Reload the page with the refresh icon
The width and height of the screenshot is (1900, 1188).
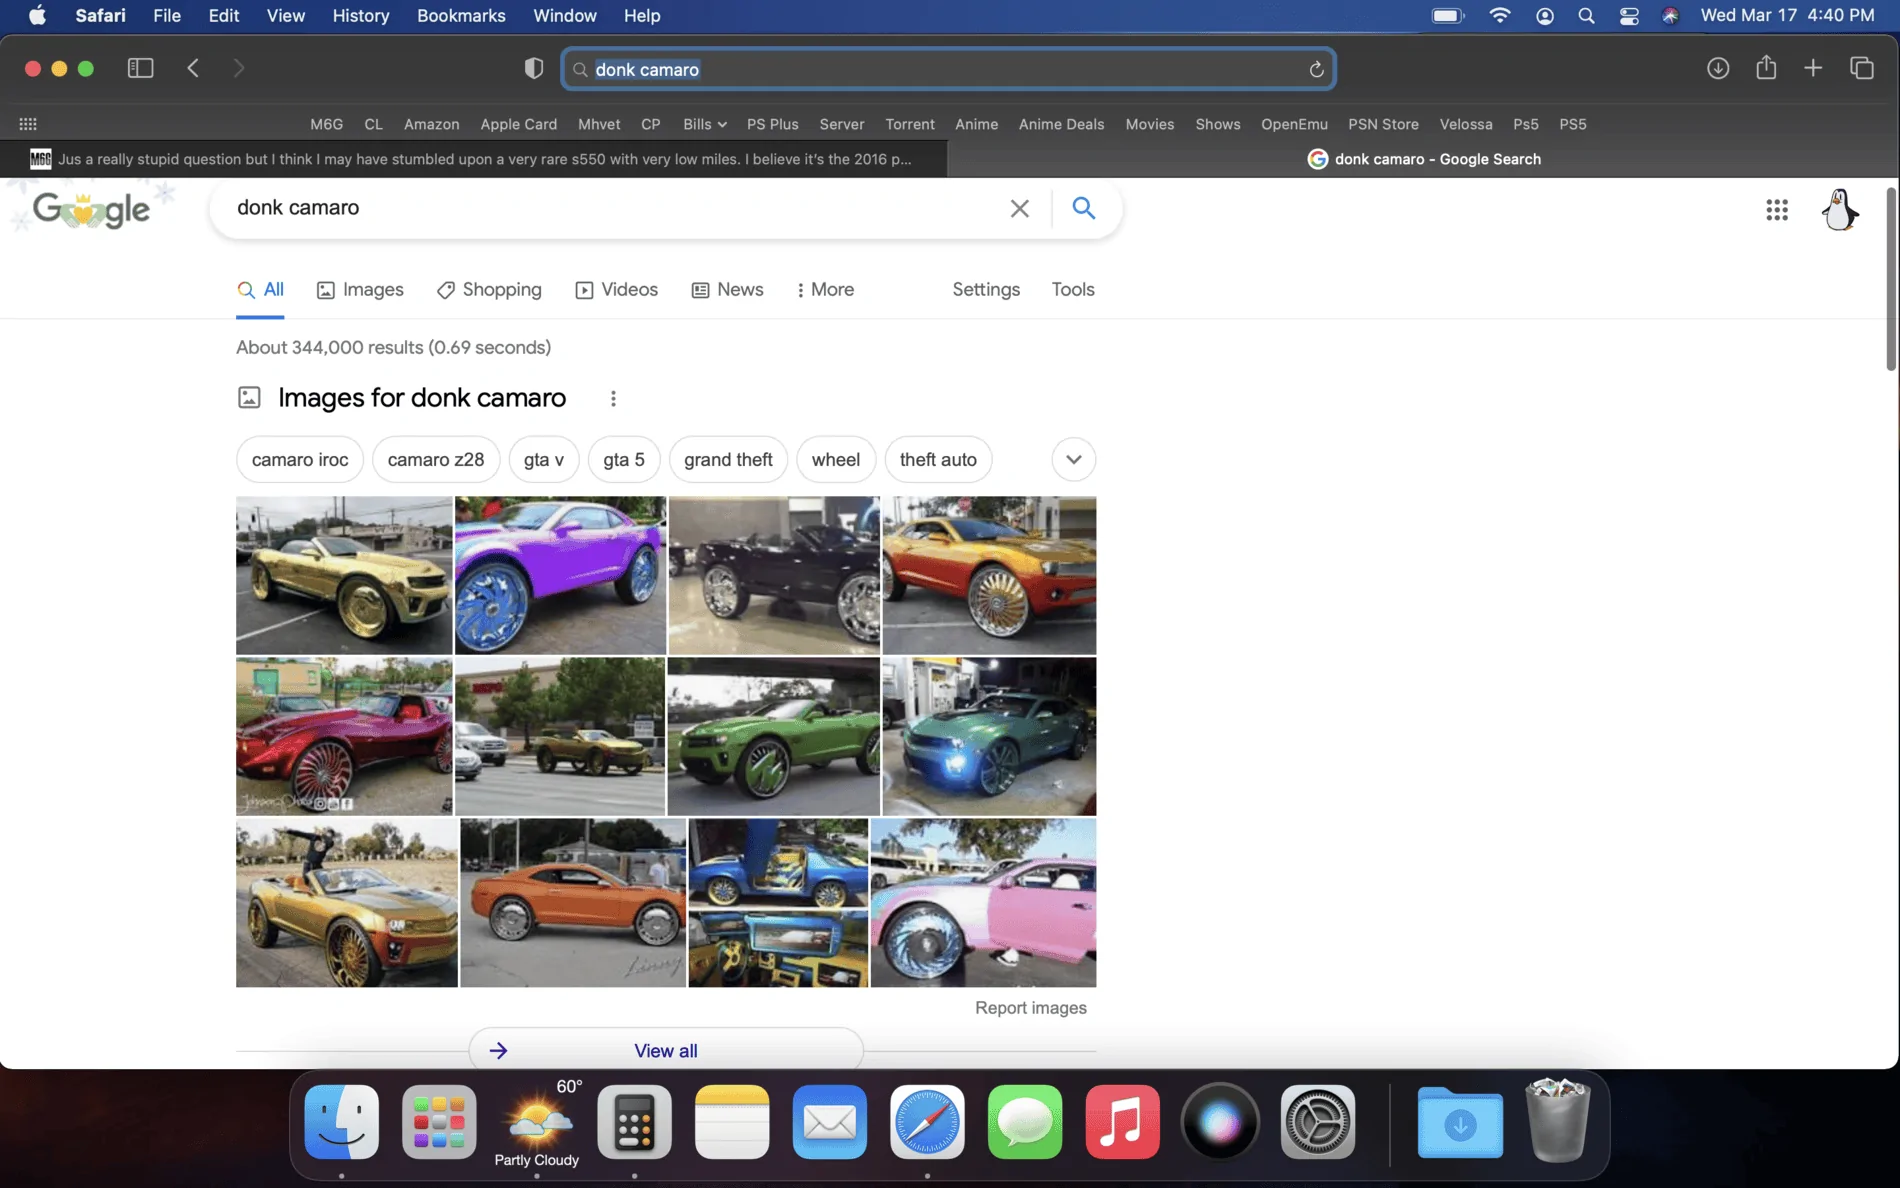pyautogui.click(x=1316, y=69)
